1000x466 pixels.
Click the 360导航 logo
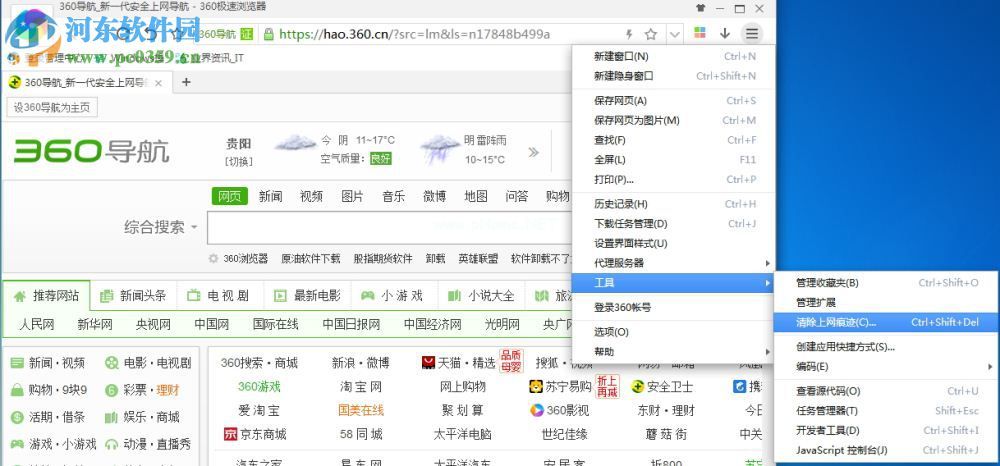tap(91, 151)
